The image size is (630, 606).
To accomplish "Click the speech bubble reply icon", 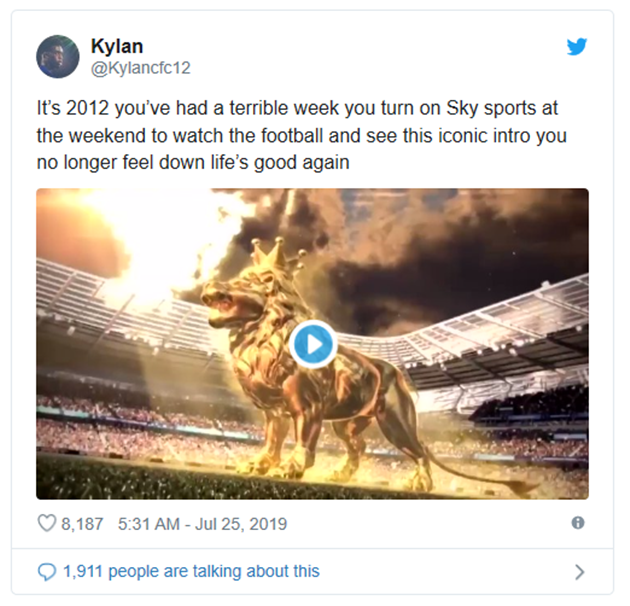I will pos(47,571).
